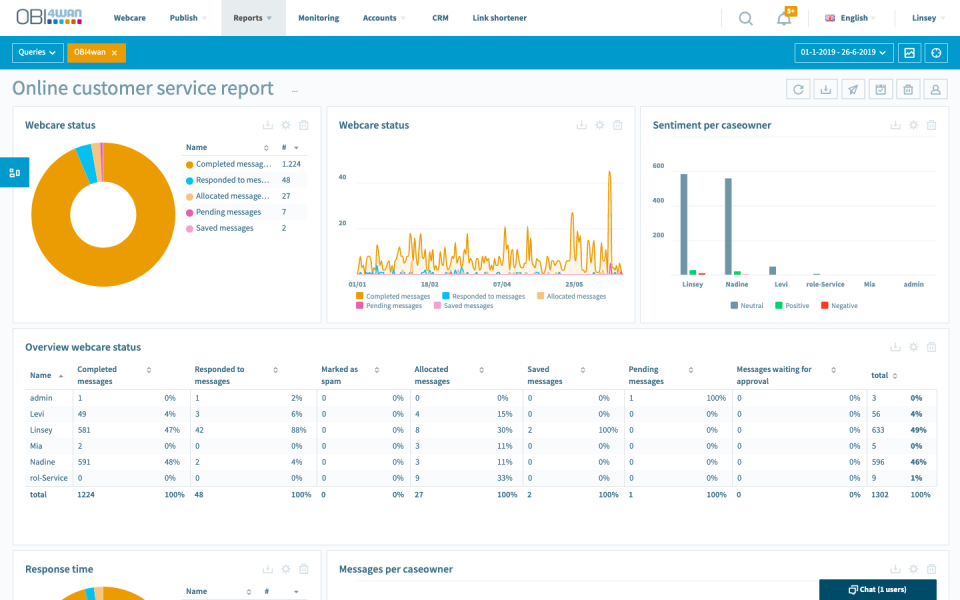Open the English language dropdown
Screen dimensions: 960x600
[x=850, y=17]
